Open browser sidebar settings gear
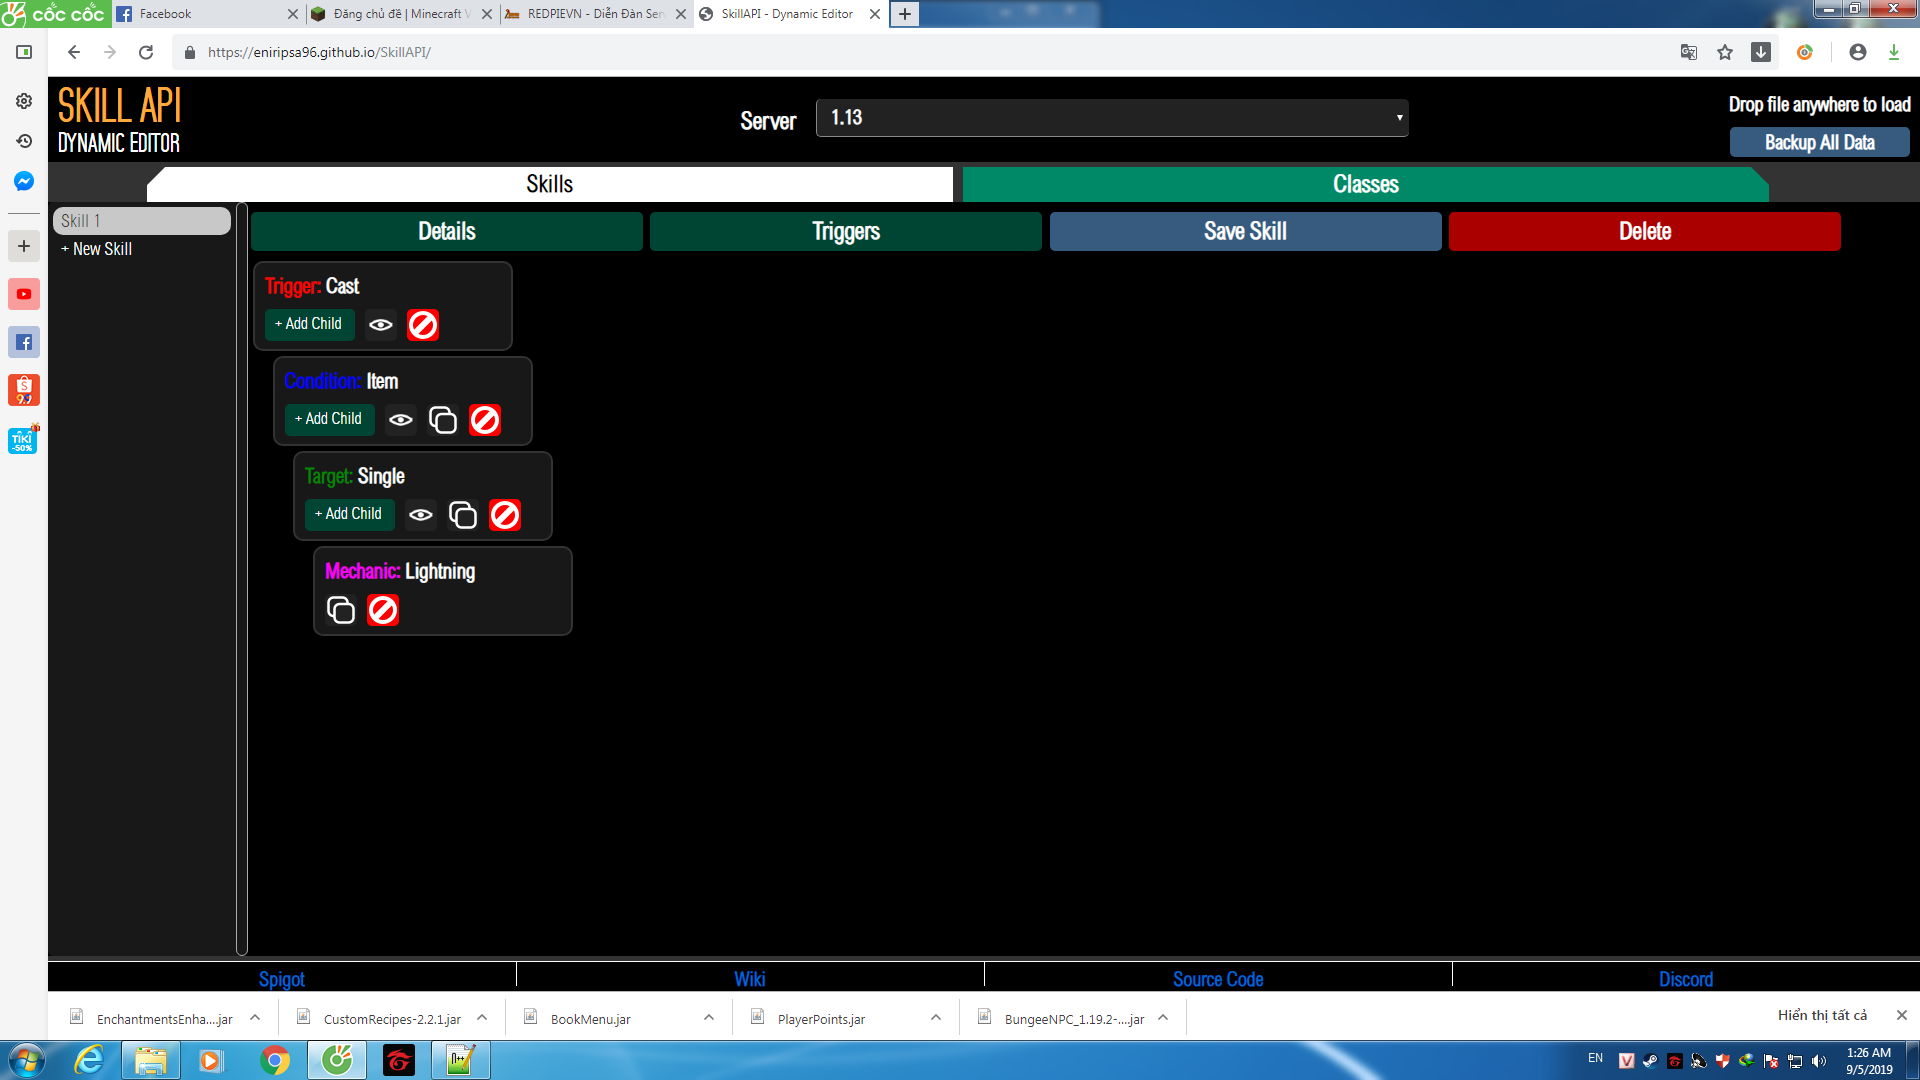Image resolution: width=1920 pixels, height=1080 pixels. coord(24,101)
